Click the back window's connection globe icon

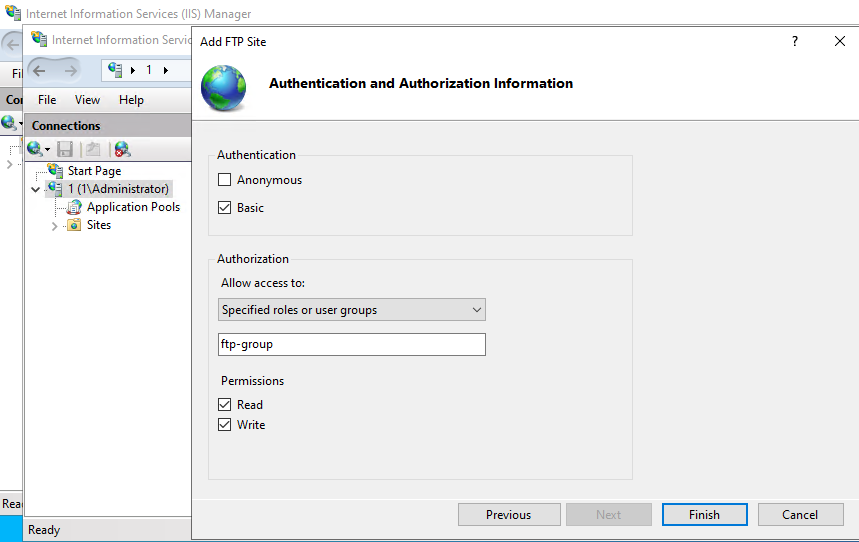coord(9,122)
